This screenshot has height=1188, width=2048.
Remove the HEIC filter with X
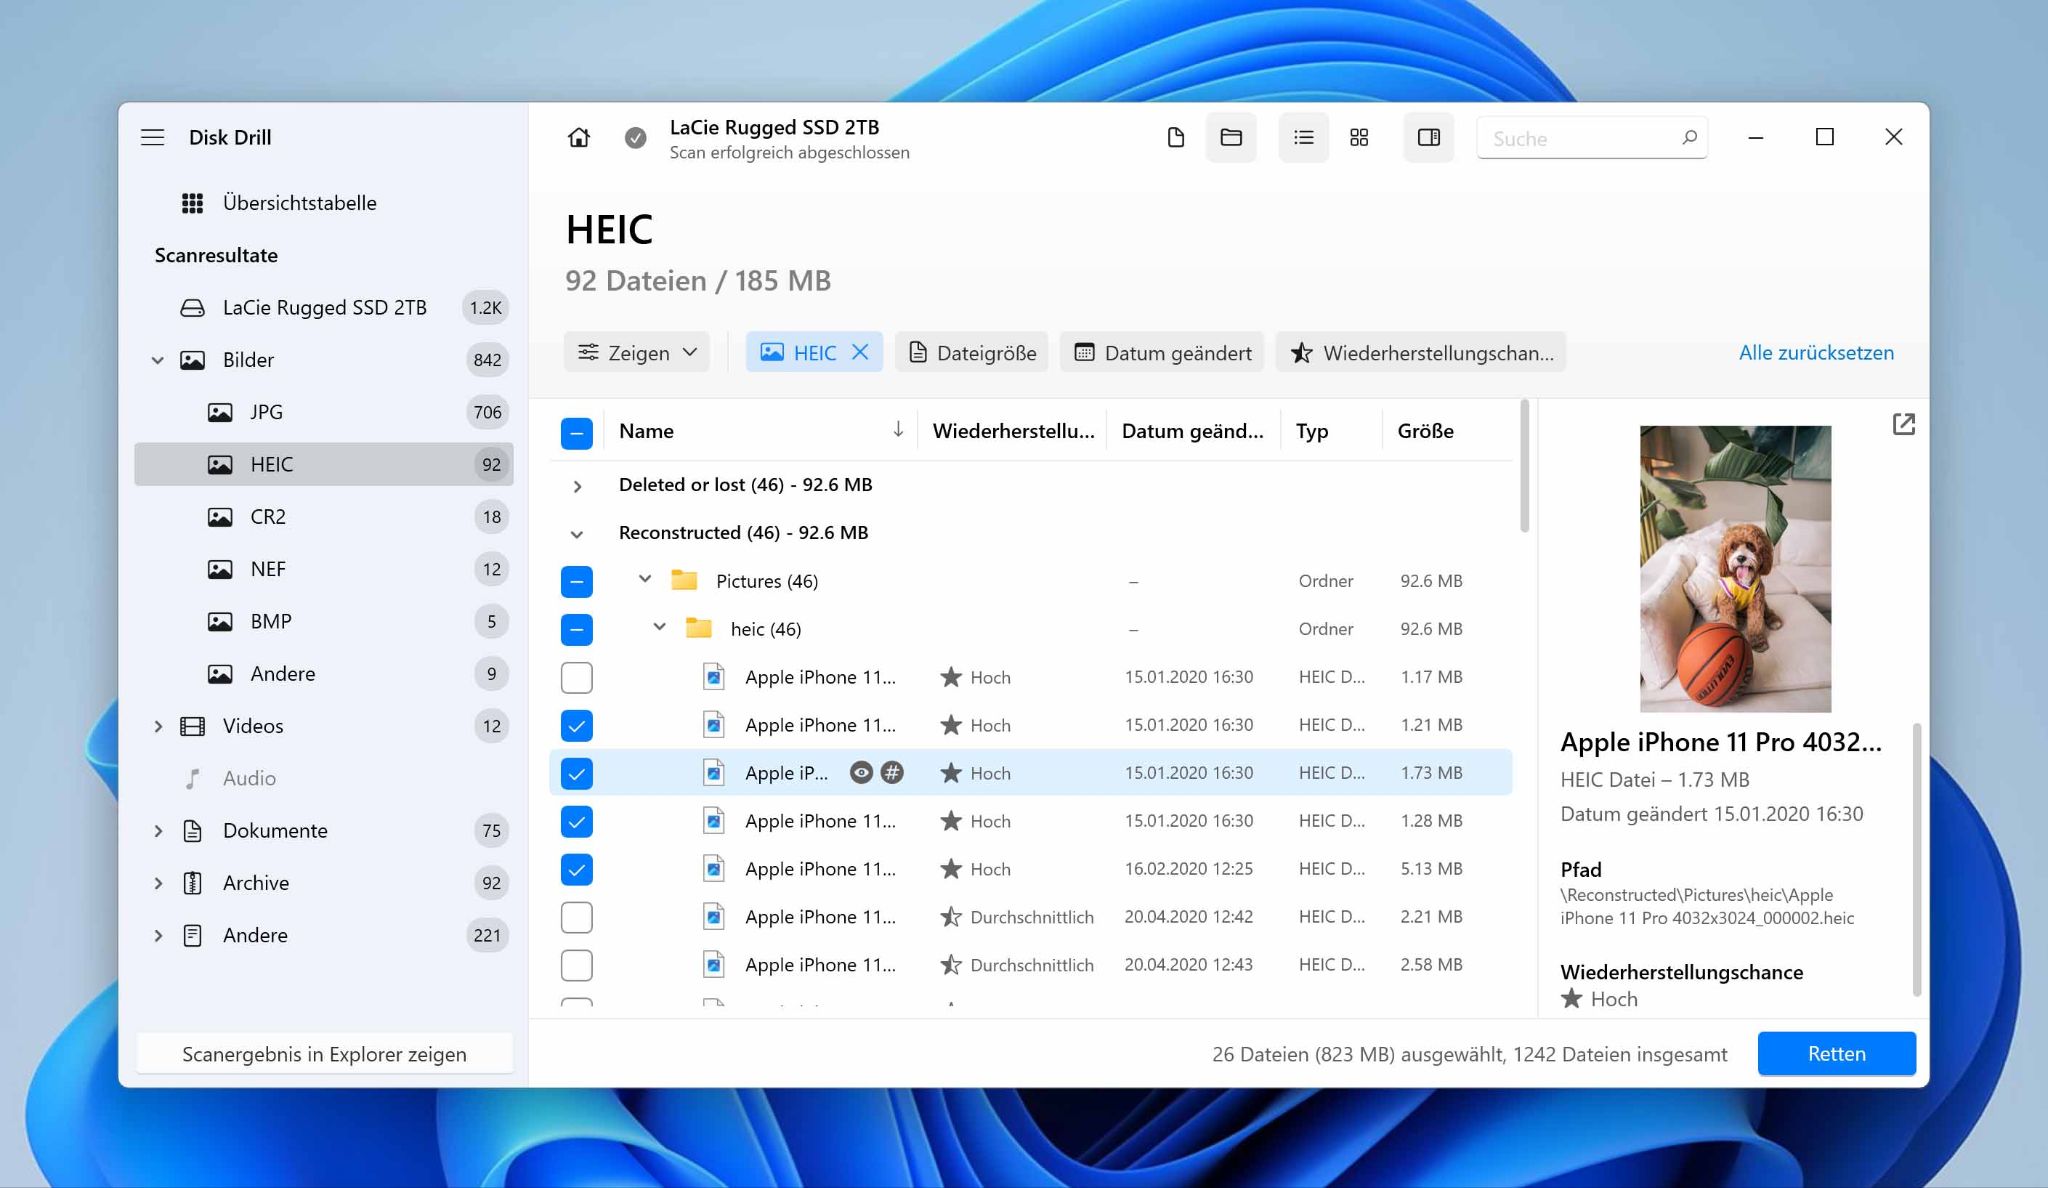point(860,352)
